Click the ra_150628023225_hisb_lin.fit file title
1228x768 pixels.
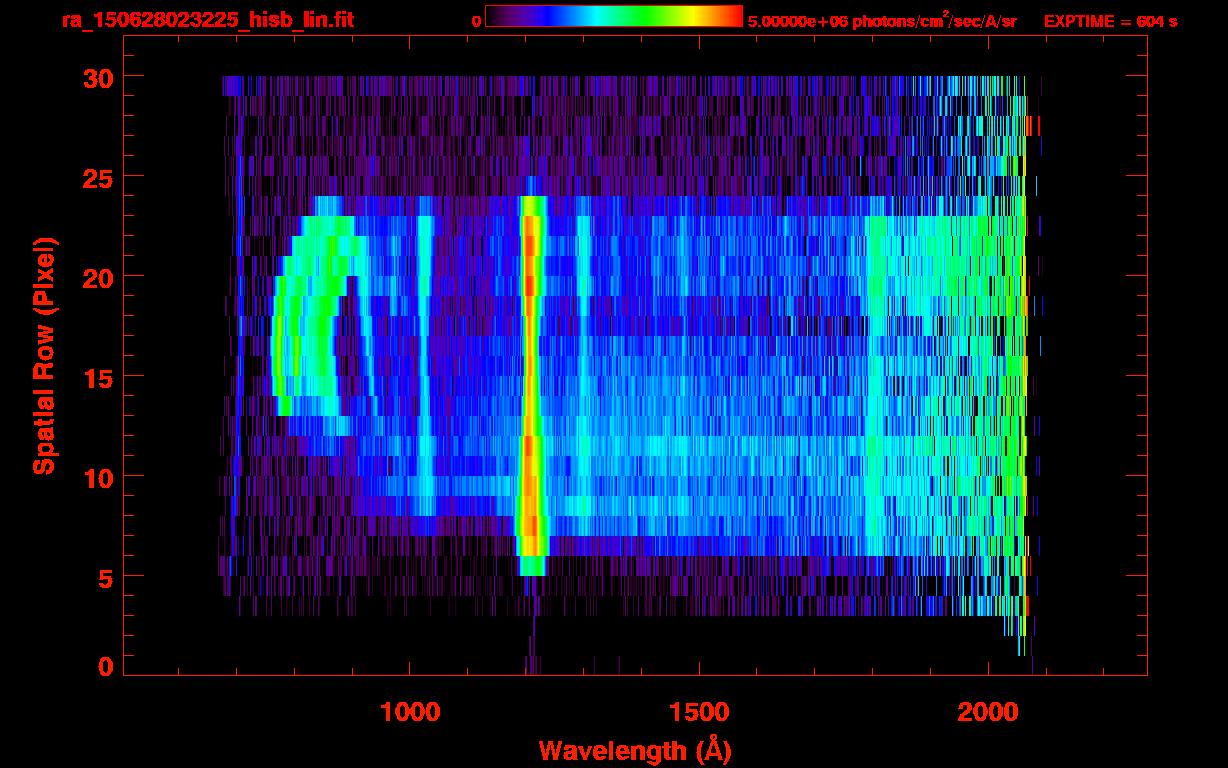pyautogui.click(x=207, y=20)
